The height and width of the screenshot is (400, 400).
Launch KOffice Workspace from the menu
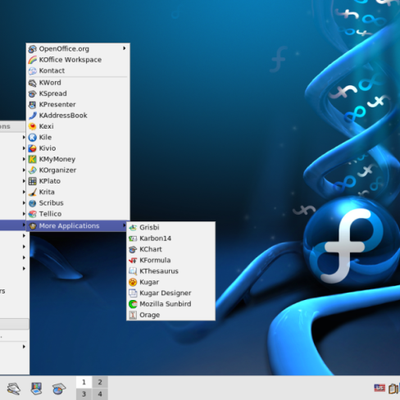(78, 60)
